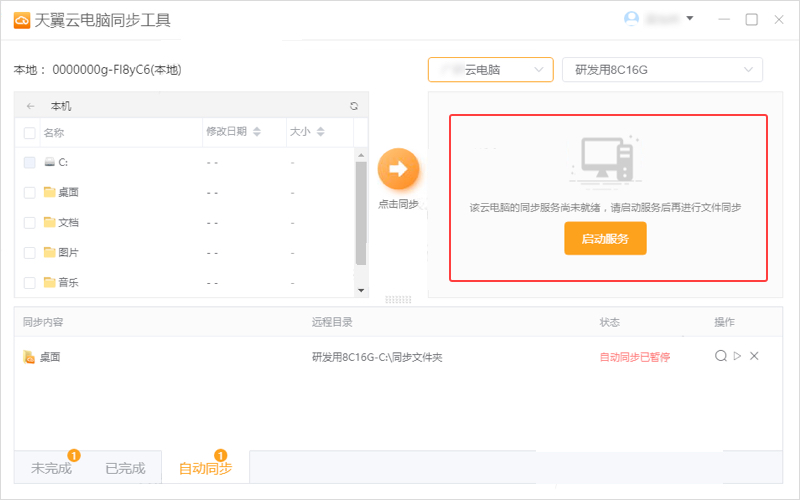Click the 图片 folder name
The width and height of the screenshot is (800, 500).
pyautogui.click(x=68, y=253)
